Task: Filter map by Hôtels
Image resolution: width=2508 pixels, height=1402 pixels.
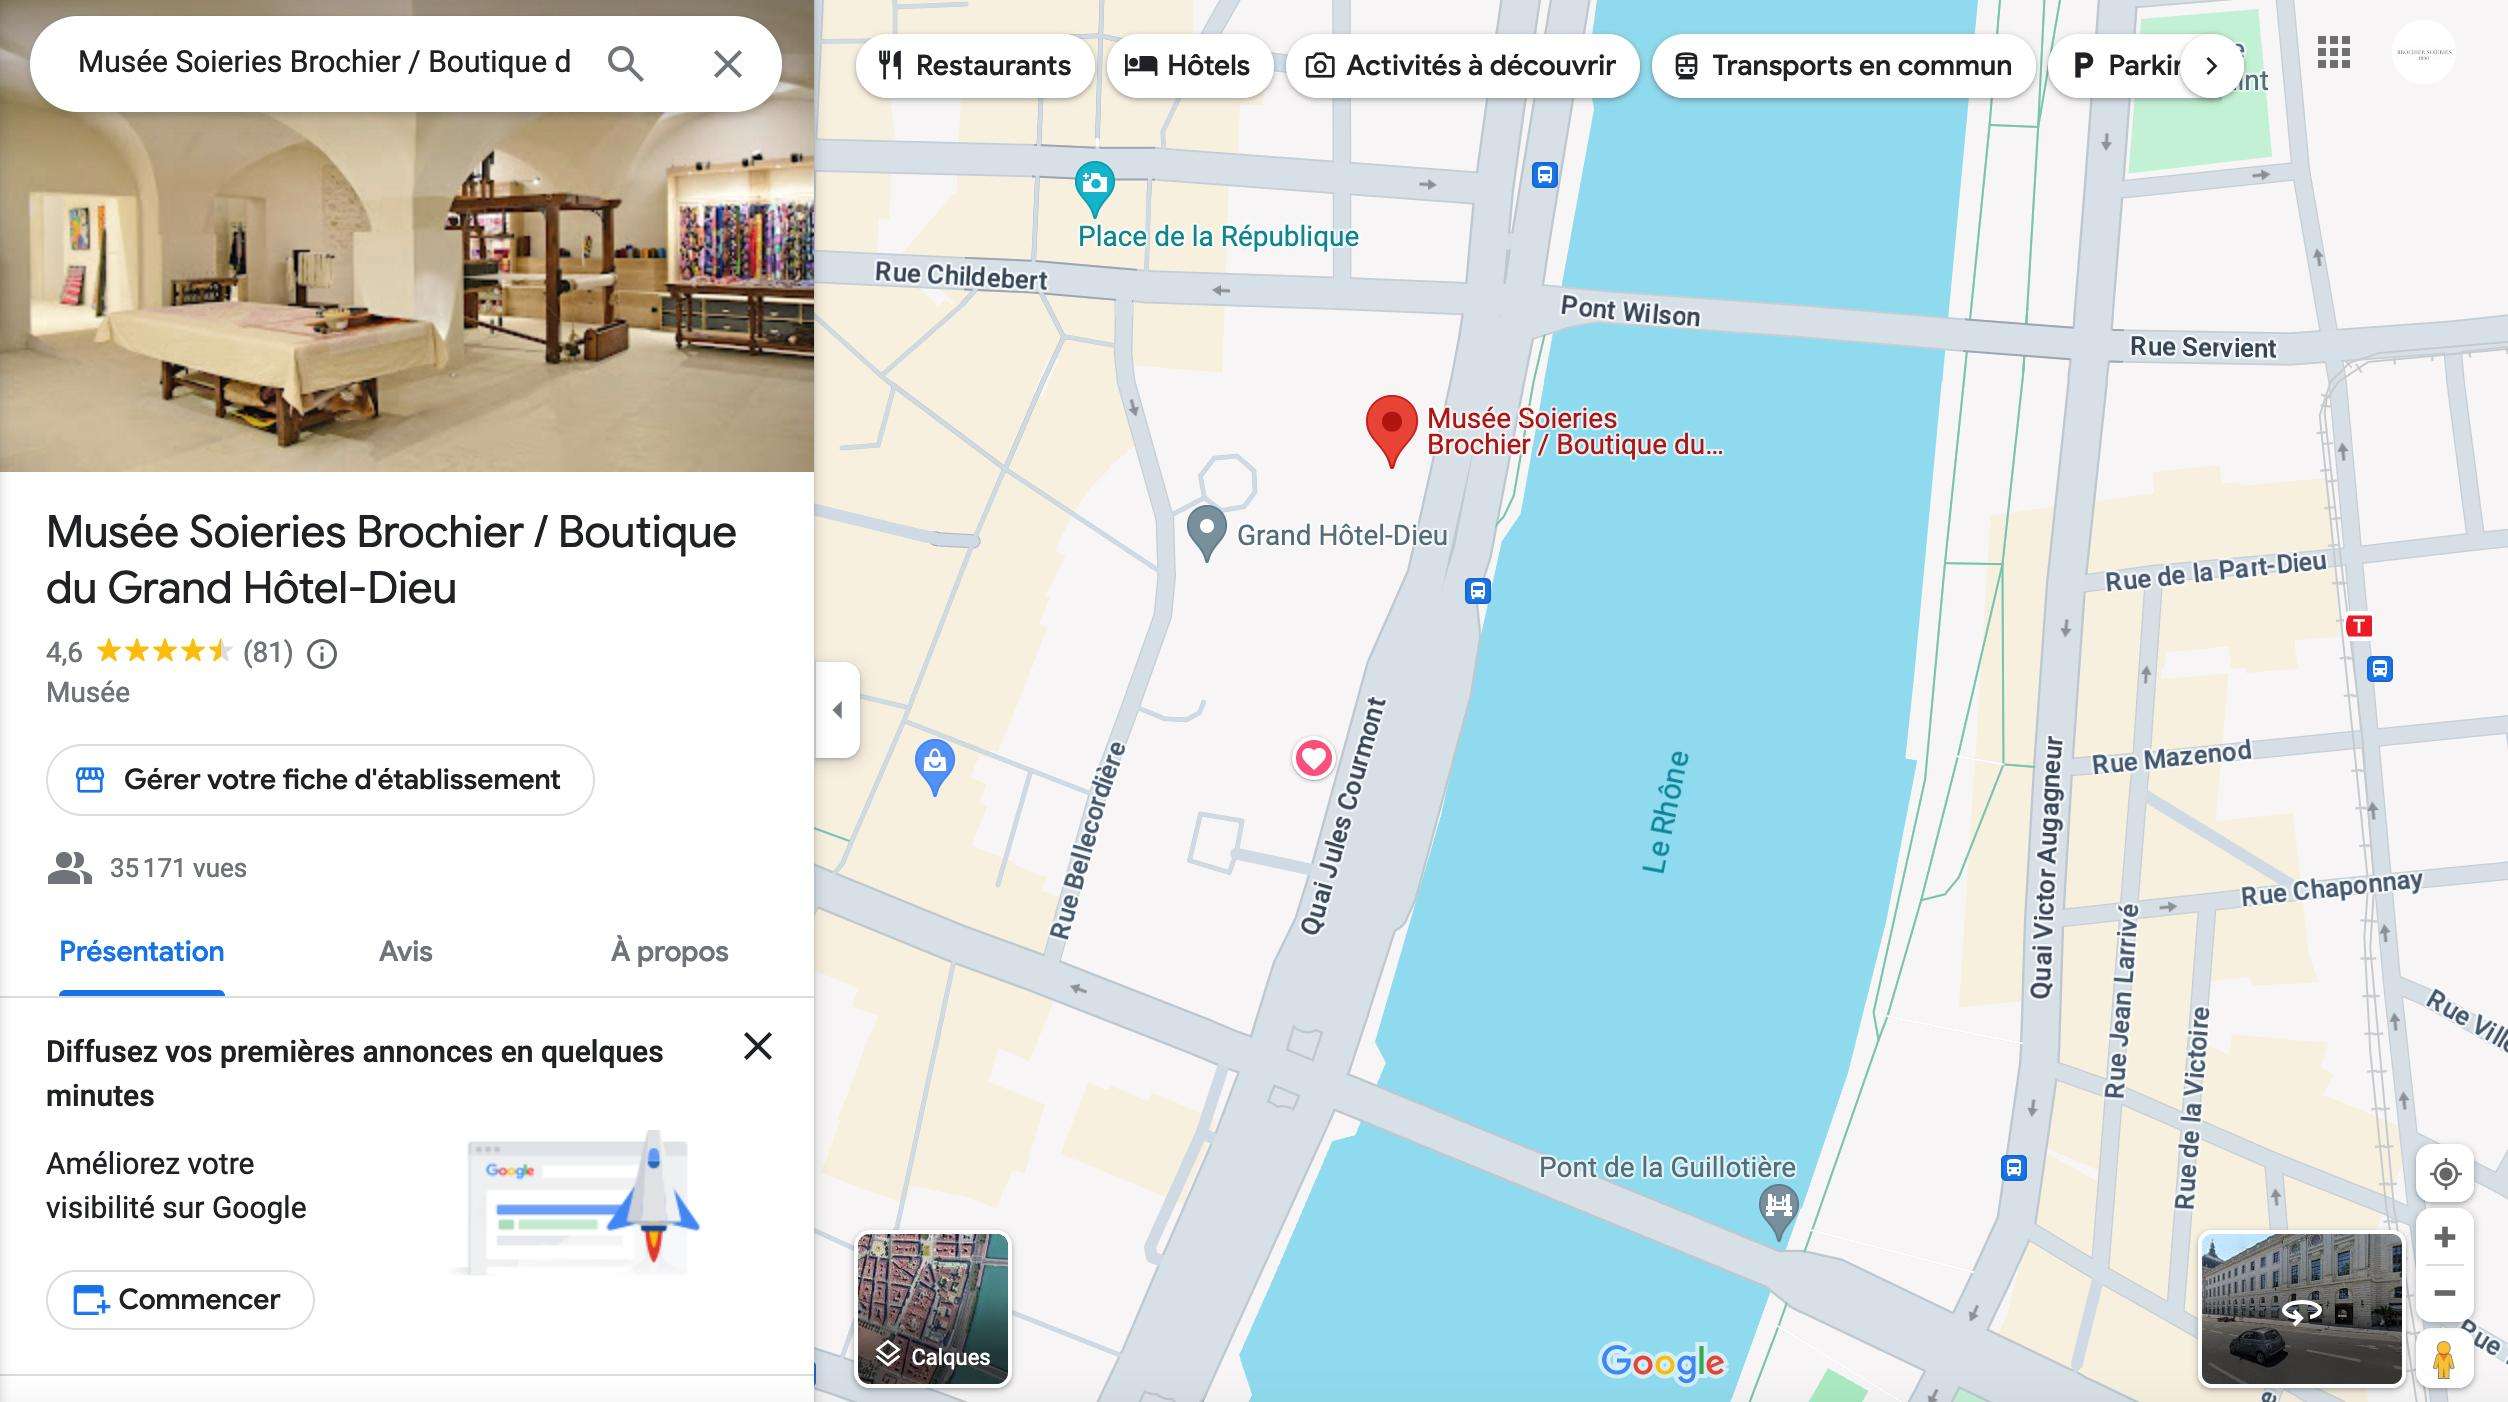Action: (1188, 66)
